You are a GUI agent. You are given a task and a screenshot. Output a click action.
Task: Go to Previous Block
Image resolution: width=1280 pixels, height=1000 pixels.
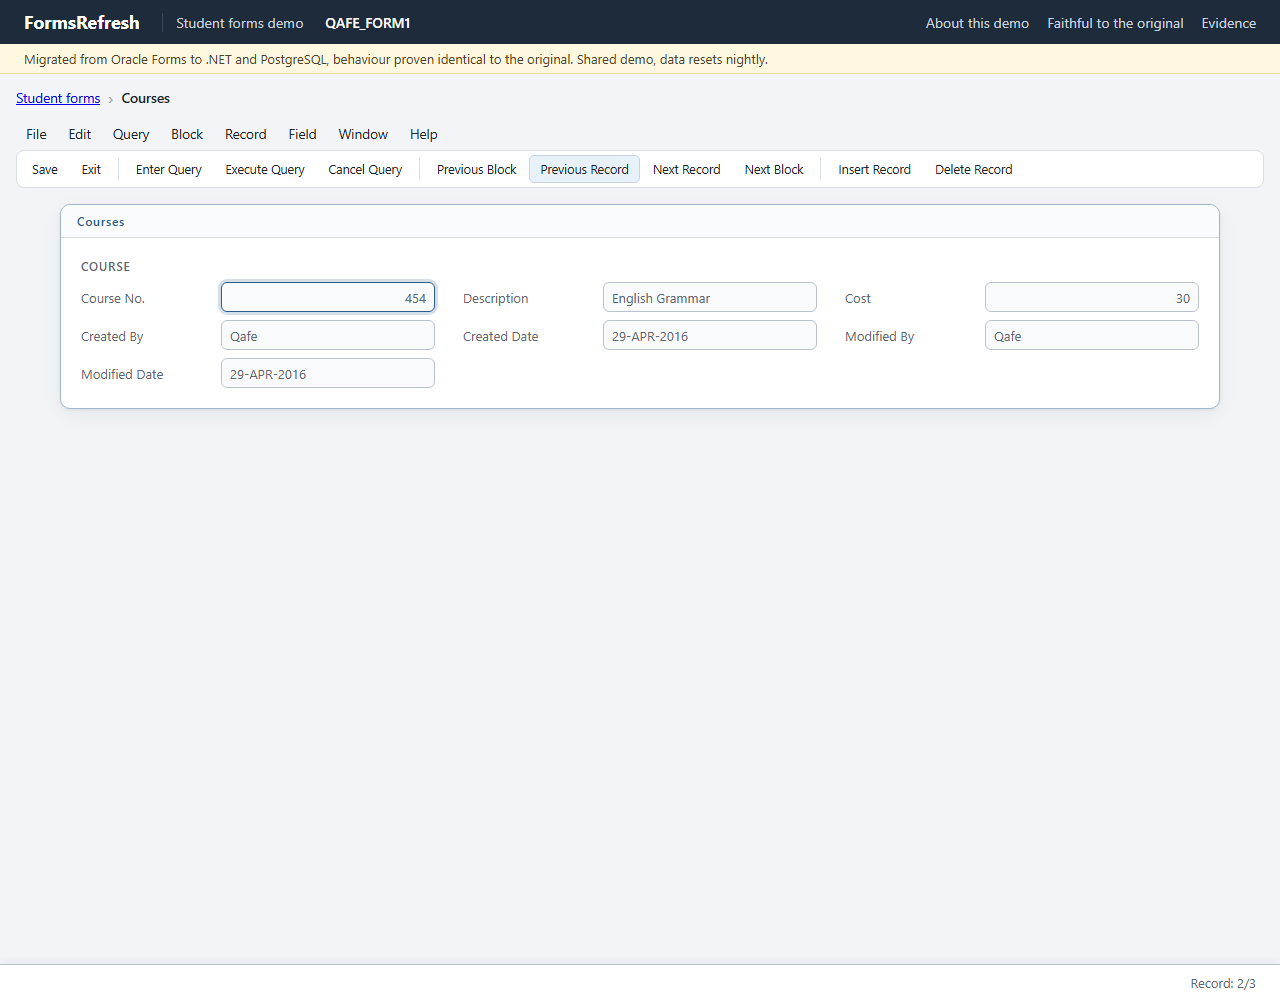pyautogui.click(x=477, y=169)
